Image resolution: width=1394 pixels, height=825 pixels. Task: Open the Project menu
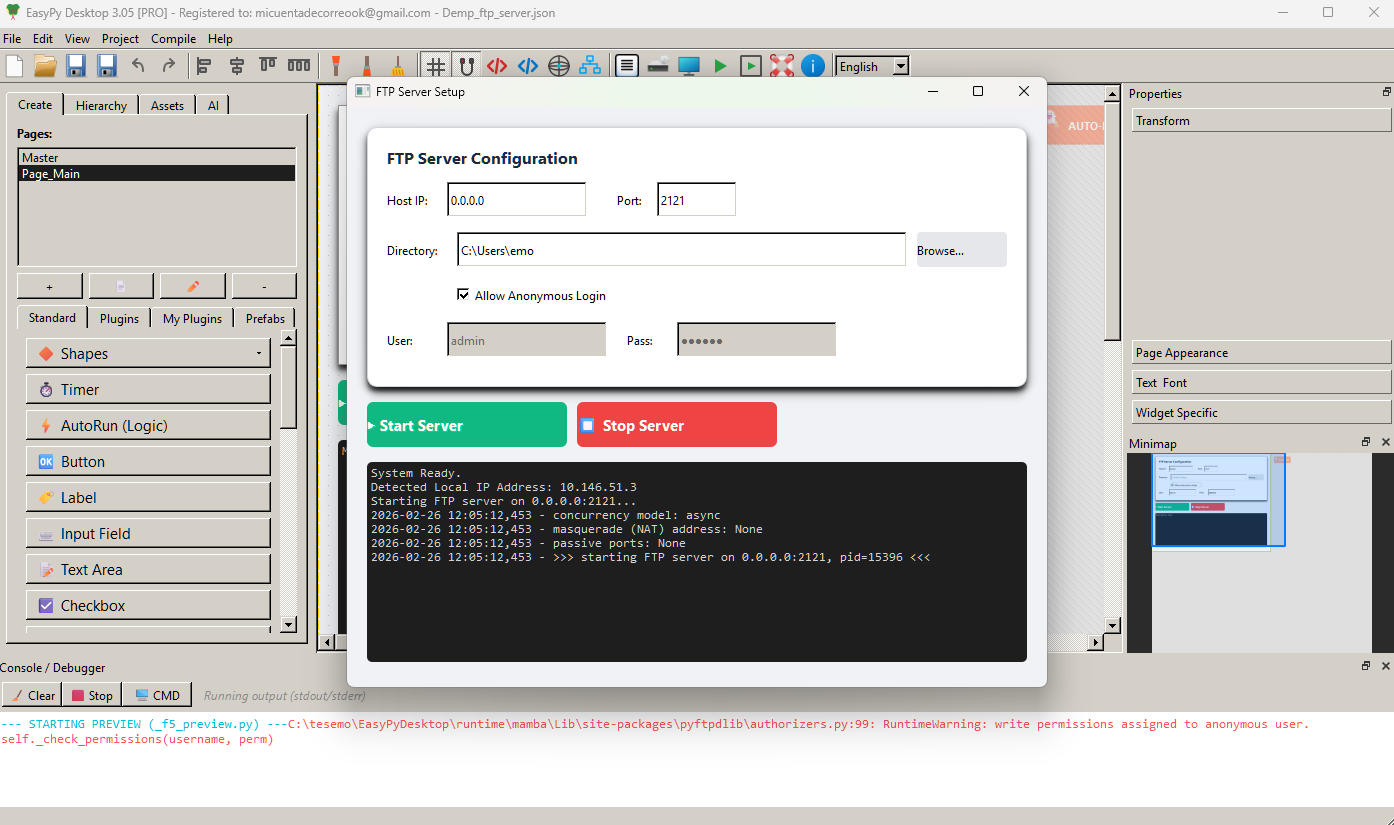tap(120, 39)
